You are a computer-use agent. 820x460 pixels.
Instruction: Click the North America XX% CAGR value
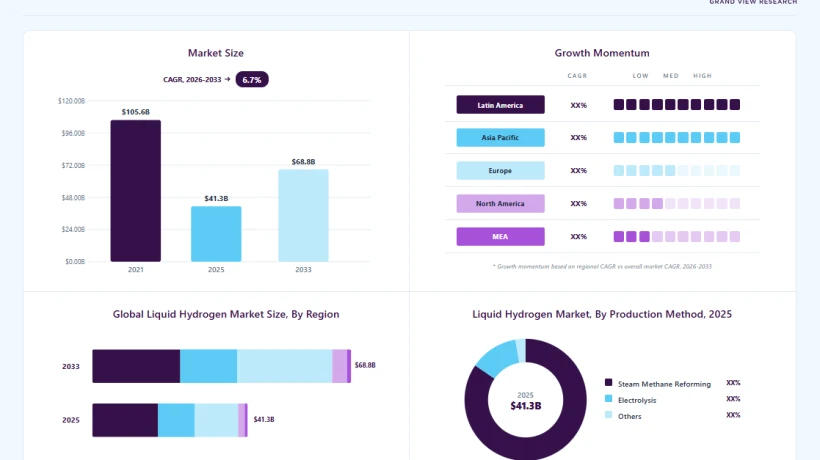click(578, 203)
